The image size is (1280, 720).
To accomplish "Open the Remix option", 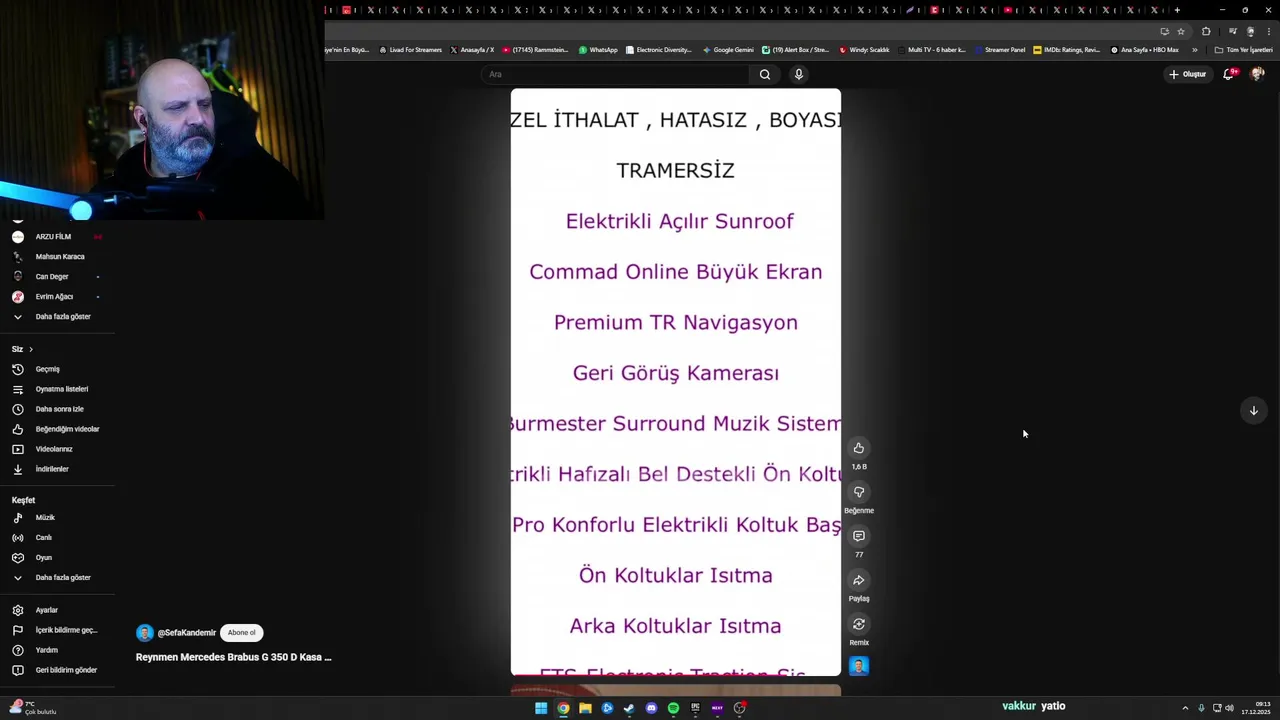I will coord(859,624).
